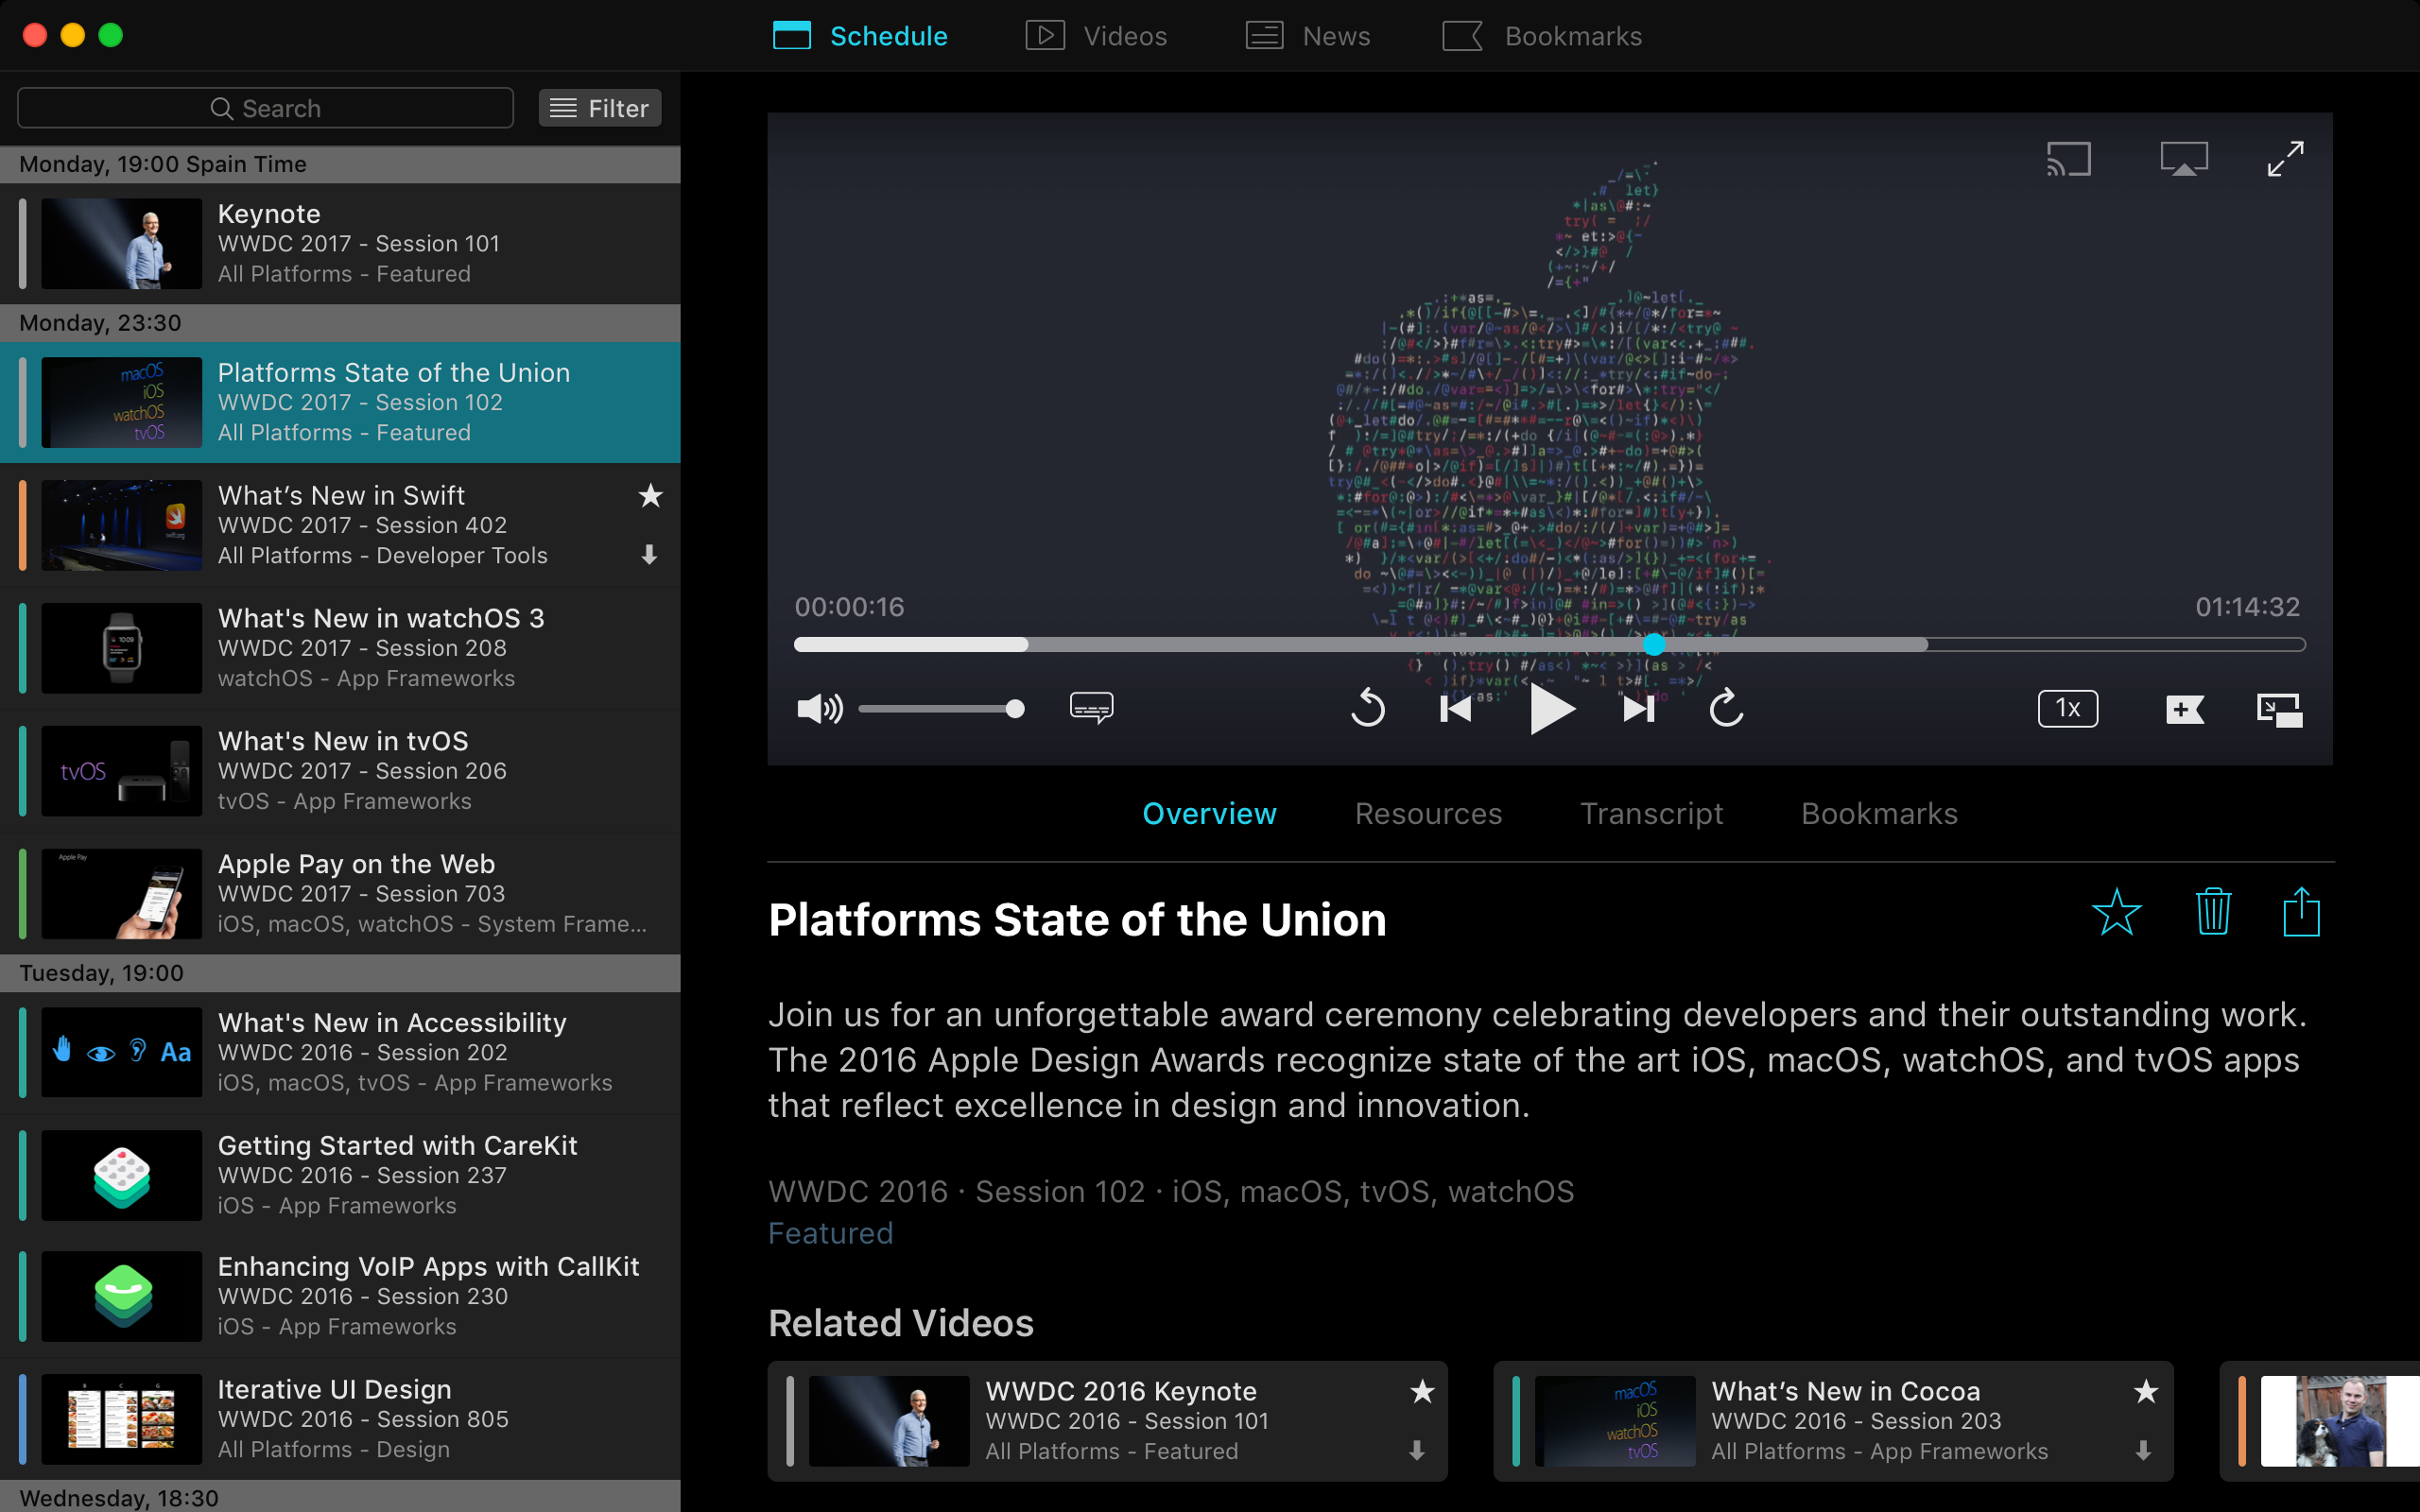This screenshot has height=1512, width=2420.
Task: Open the Filter options
Action: (x=599, y=107)
